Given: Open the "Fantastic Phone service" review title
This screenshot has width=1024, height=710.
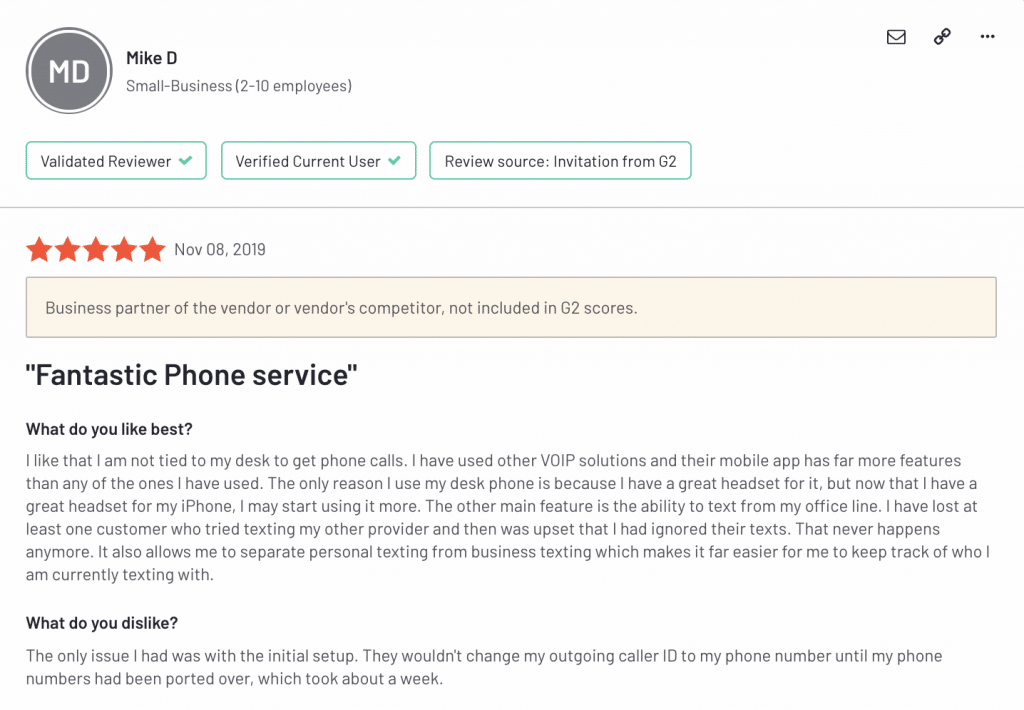Looking at the screenshot, I should pyautogui.click(x=191, y=376).
